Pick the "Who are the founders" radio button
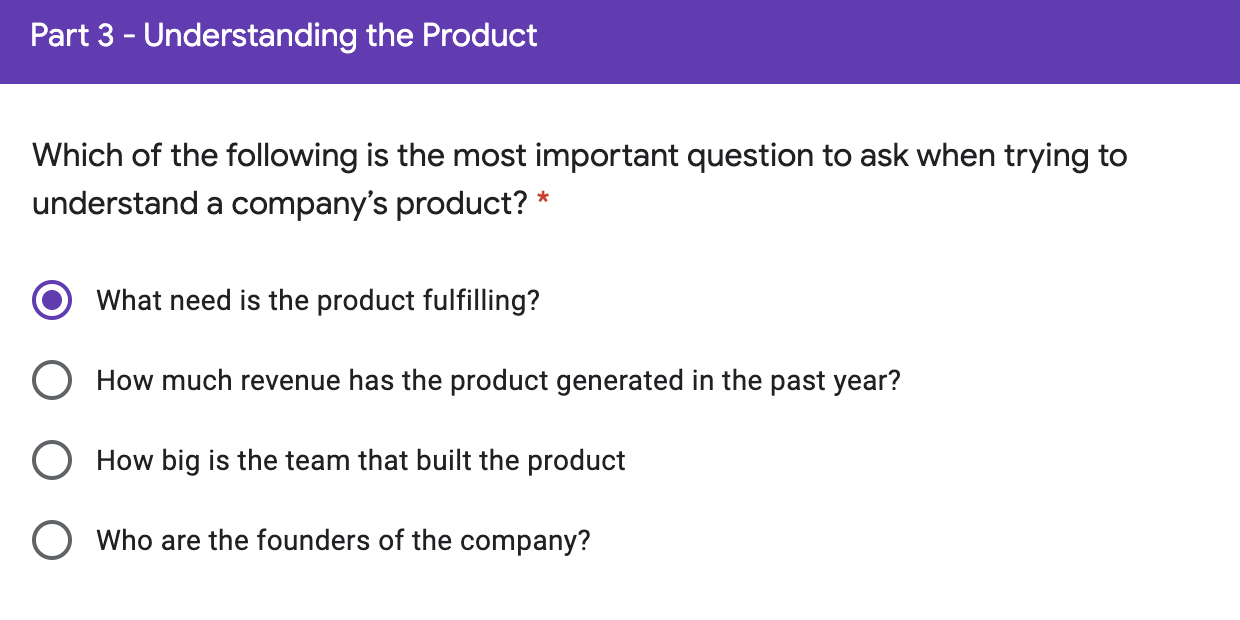 (x=52, y=541)
